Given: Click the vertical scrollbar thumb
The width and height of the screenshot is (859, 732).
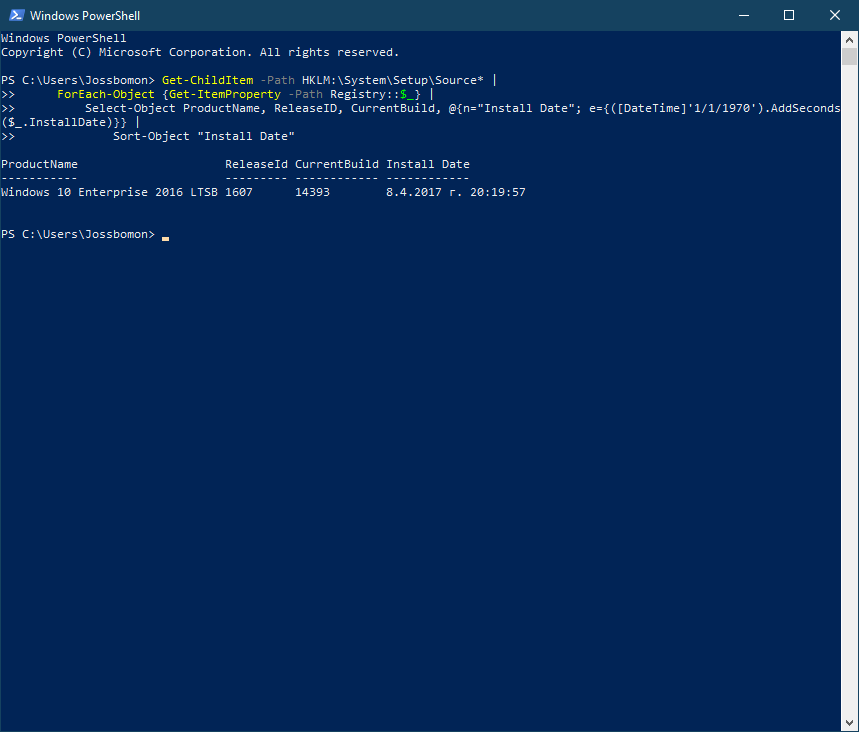Looking at the screenshot, I should [x=849, y=56].
